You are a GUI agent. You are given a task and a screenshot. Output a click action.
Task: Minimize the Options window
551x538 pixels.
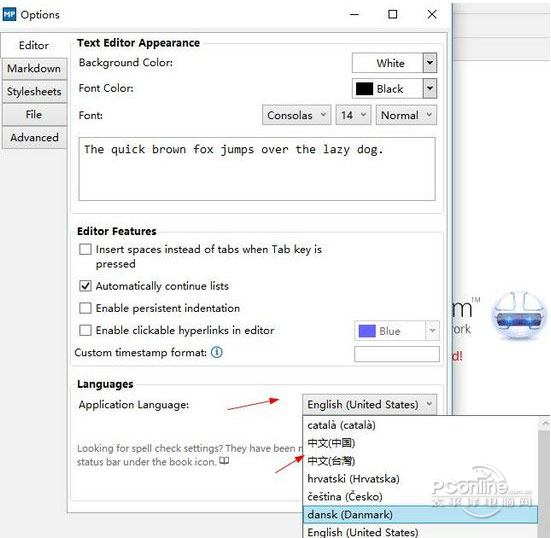coord(355,14)
